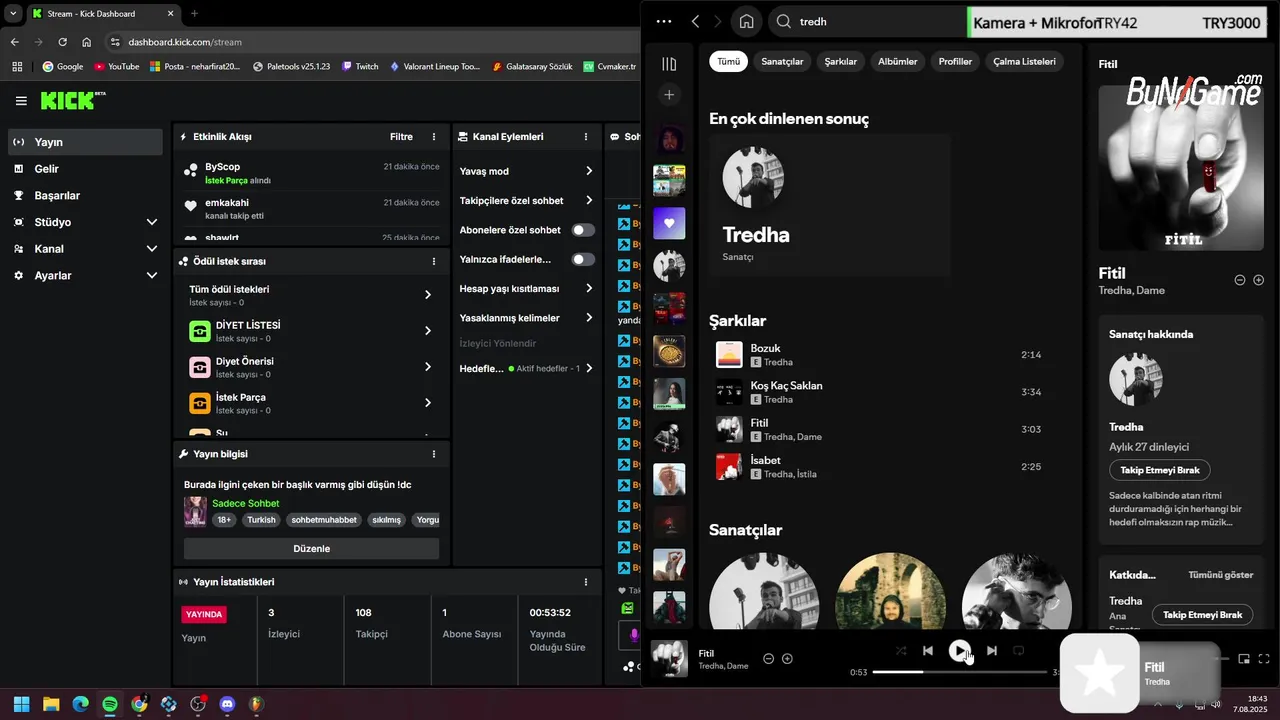Open options menu for Etkinlik Akışı panel
This screenshot has width=1280, height=720.
point(434,137)
